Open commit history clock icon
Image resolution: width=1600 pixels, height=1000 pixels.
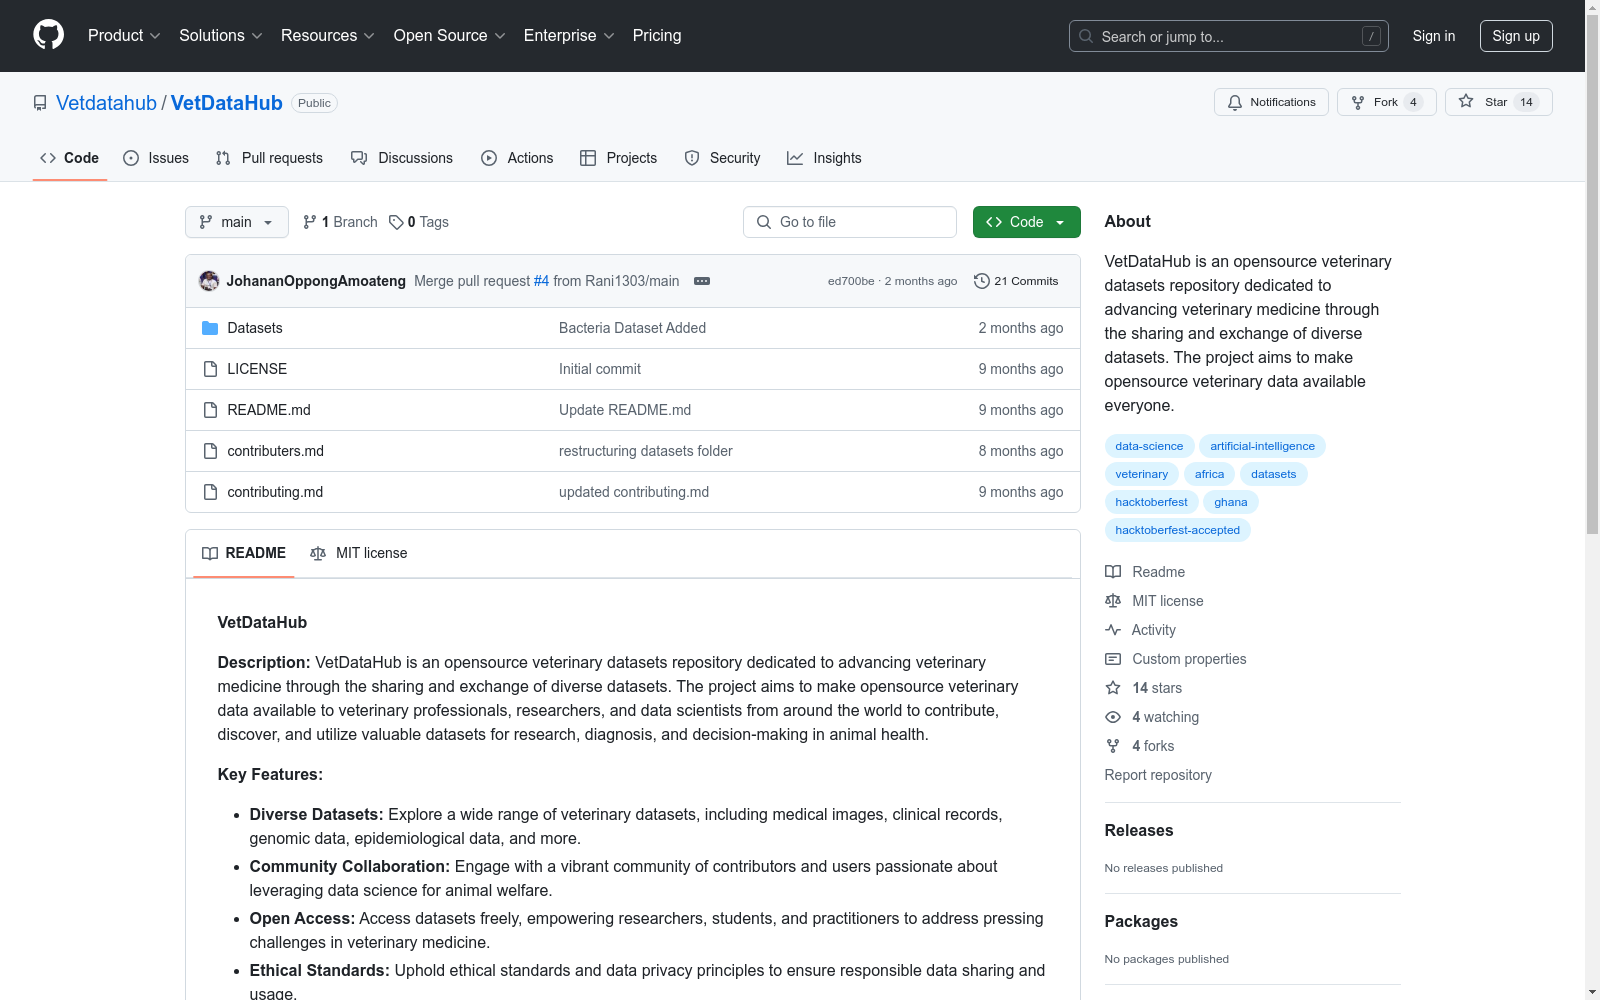pos(982,281)
